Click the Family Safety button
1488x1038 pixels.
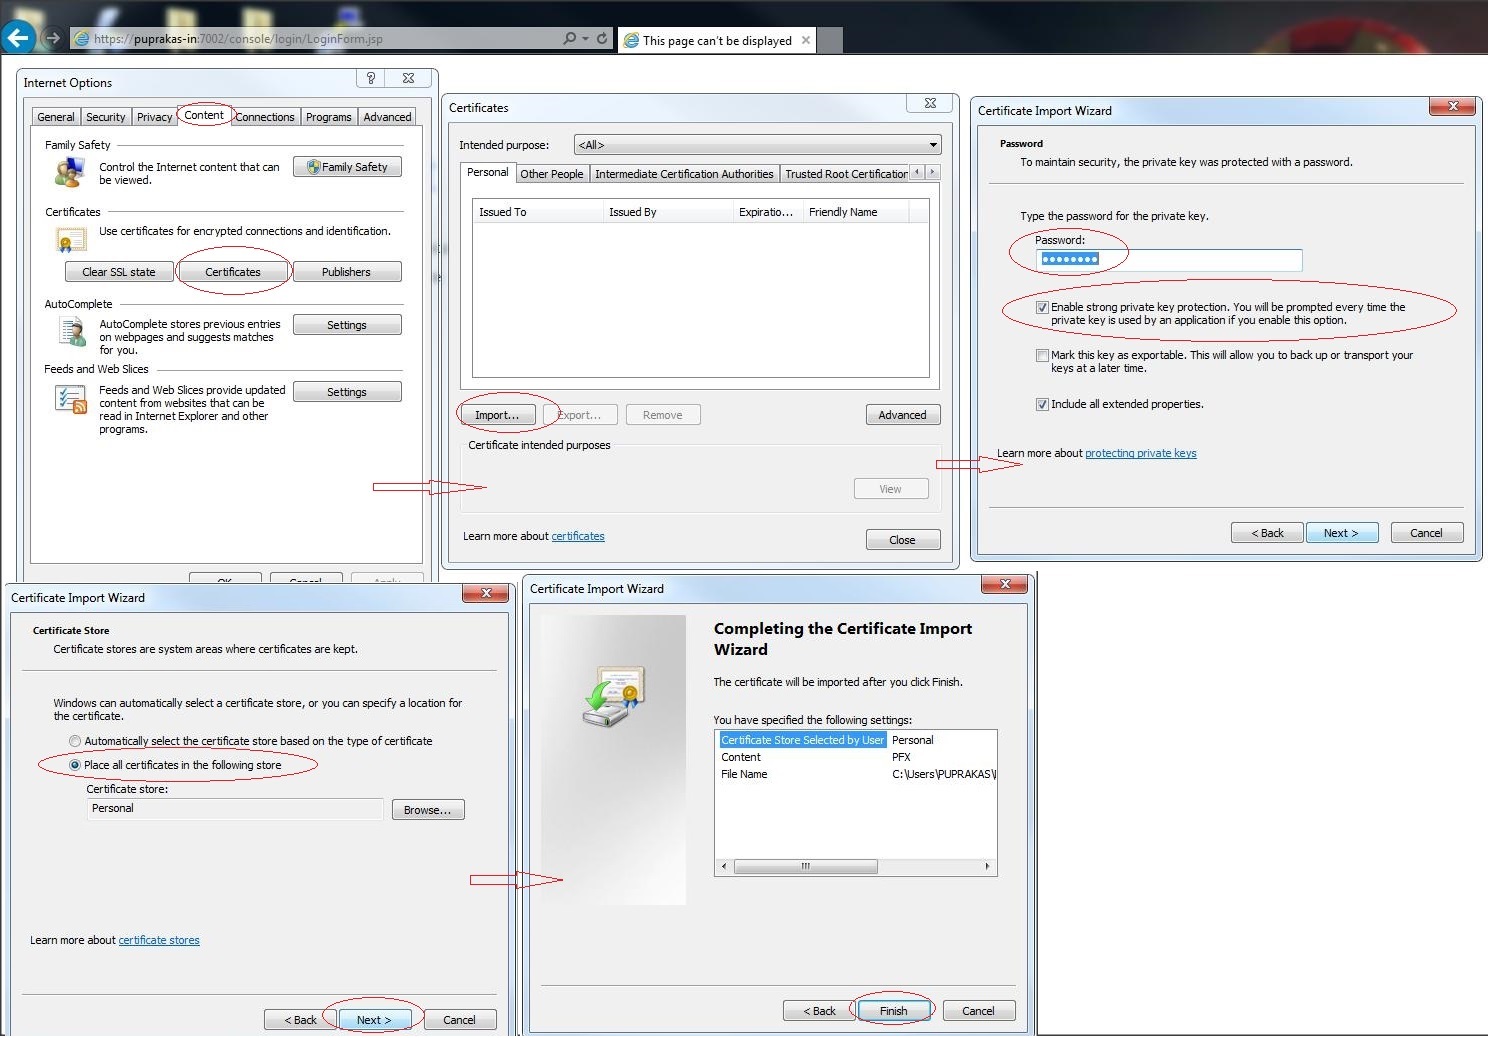pos(347,167)
